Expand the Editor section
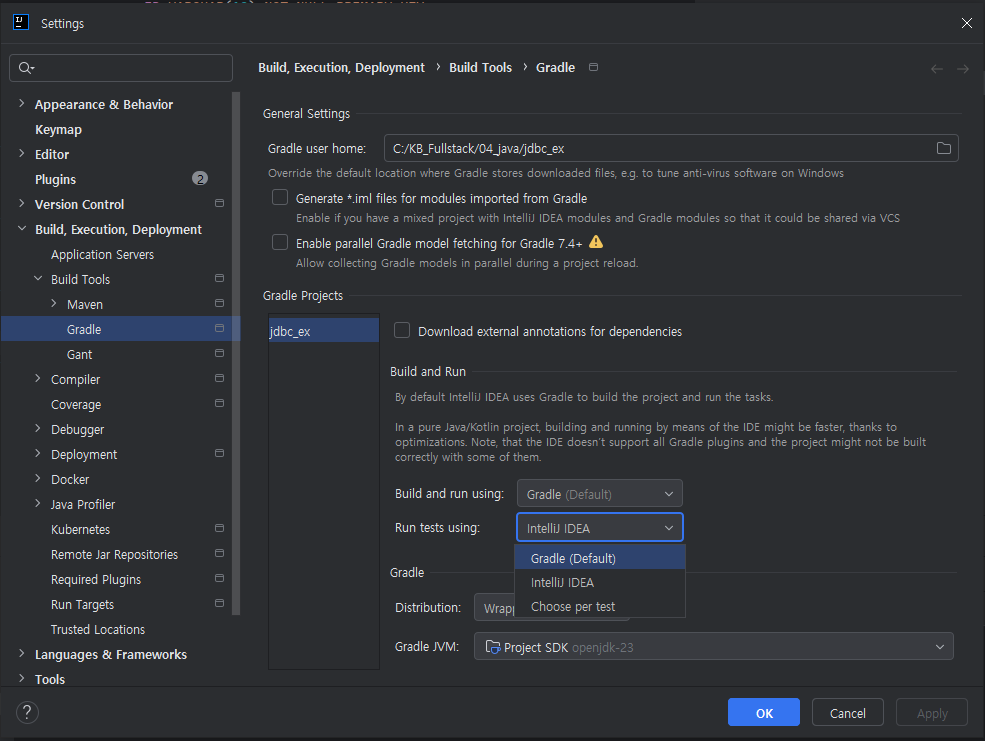 22,154
